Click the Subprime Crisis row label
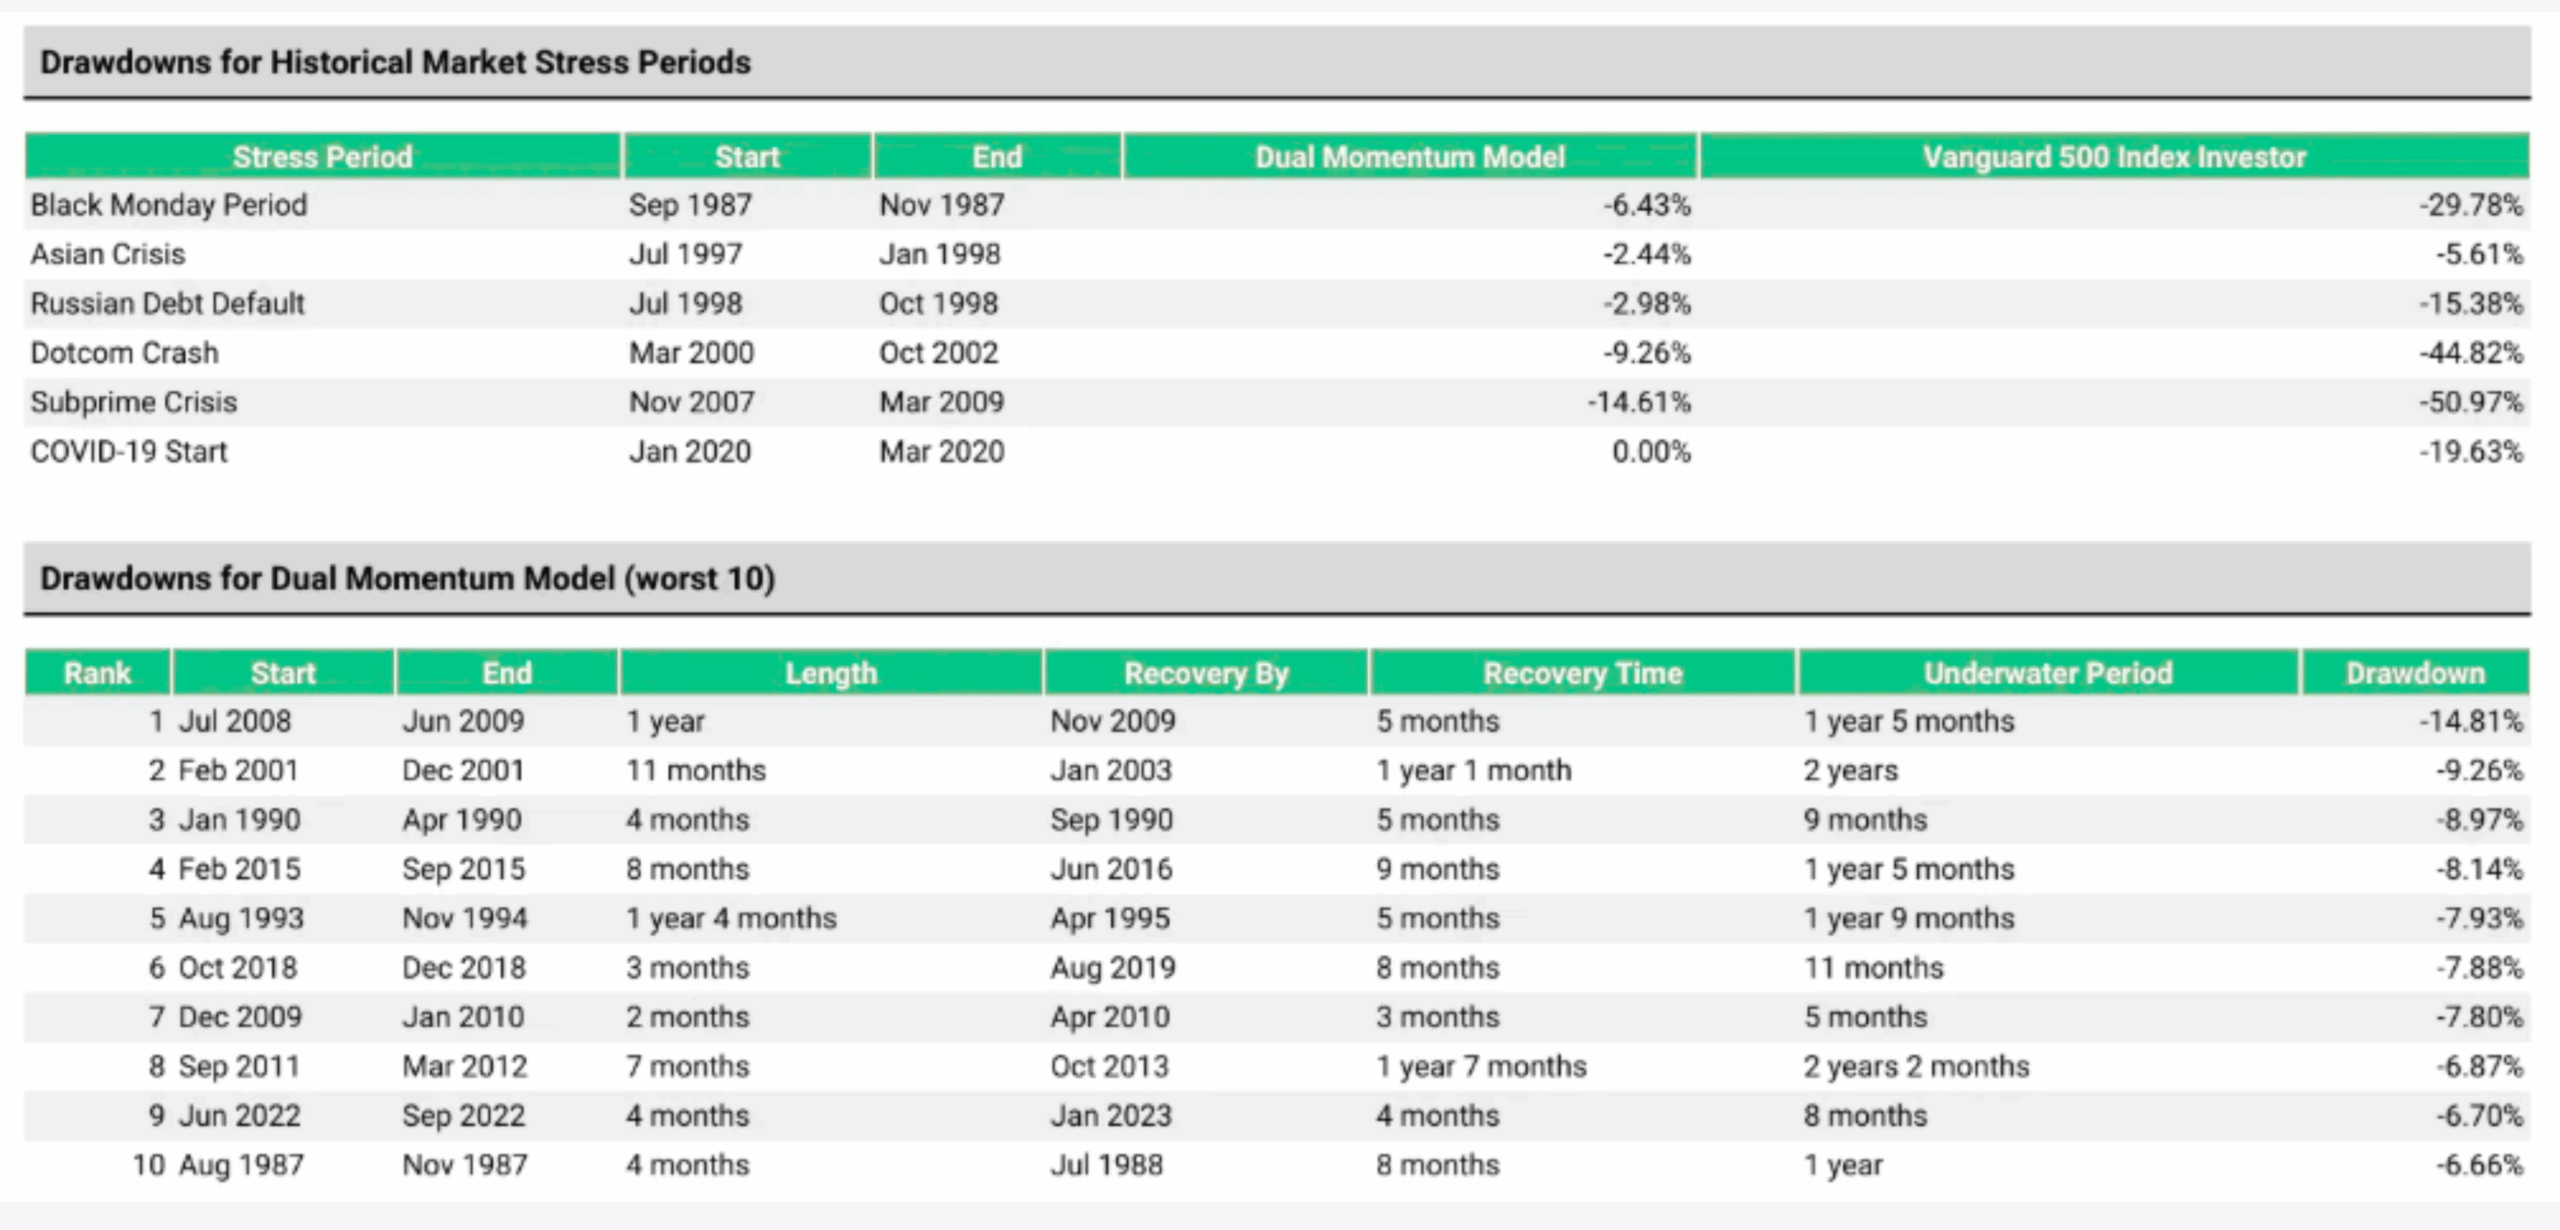Image resolution: width=2560 pixels, height=1230 pixels. (x=134, y=402)
